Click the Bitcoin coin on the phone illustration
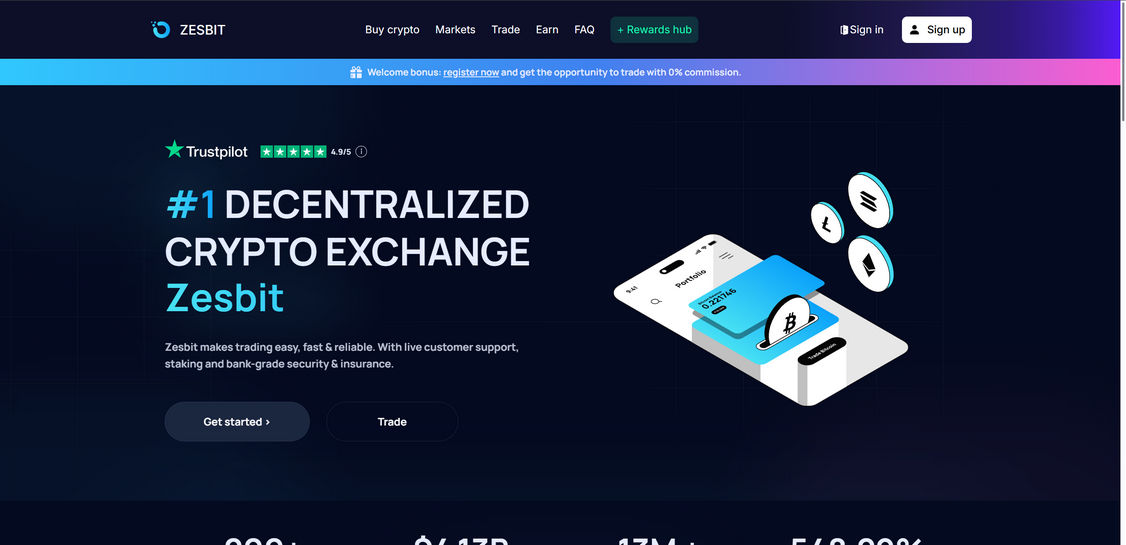1126x545 pixels. [788, 321]
